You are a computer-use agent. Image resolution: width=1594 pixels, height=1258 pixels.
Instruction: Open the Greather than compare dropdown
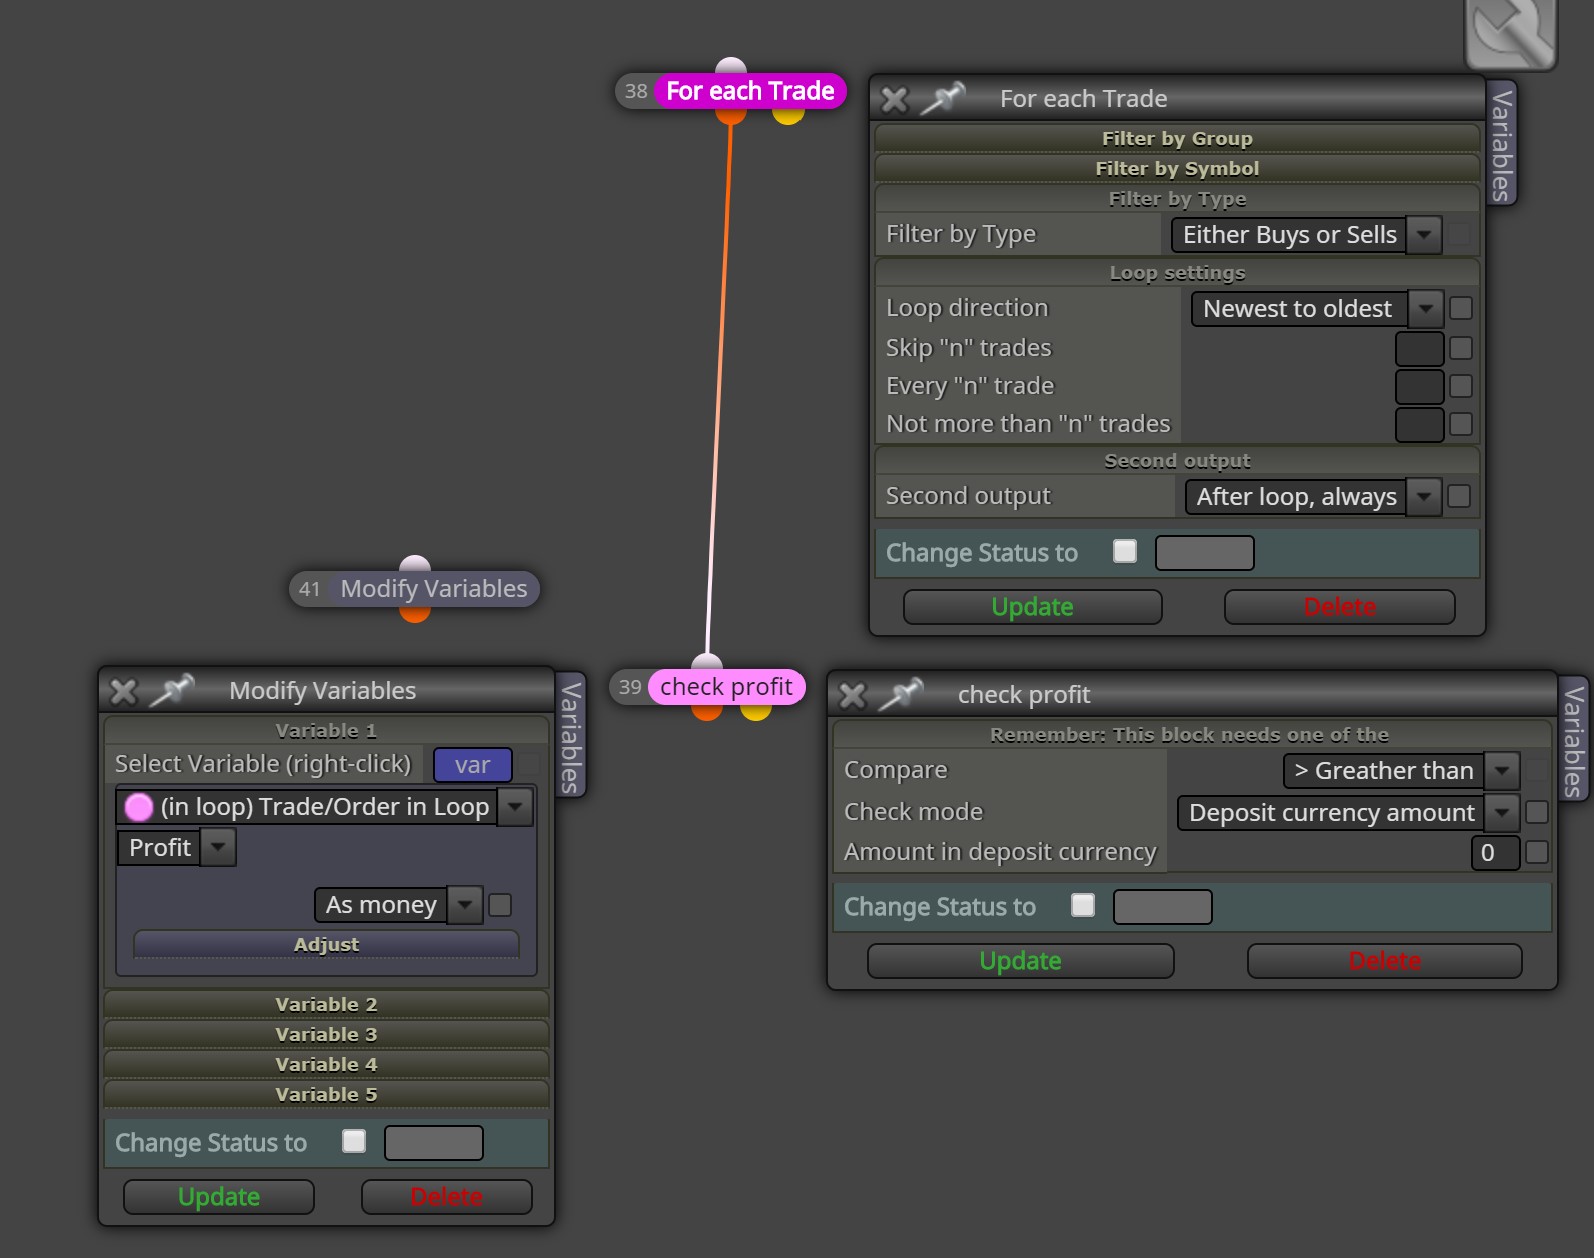coord(1401,771)
